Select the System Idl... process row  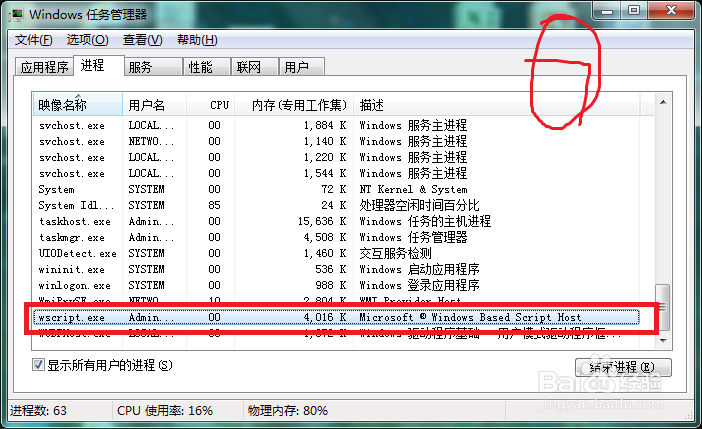336,206
